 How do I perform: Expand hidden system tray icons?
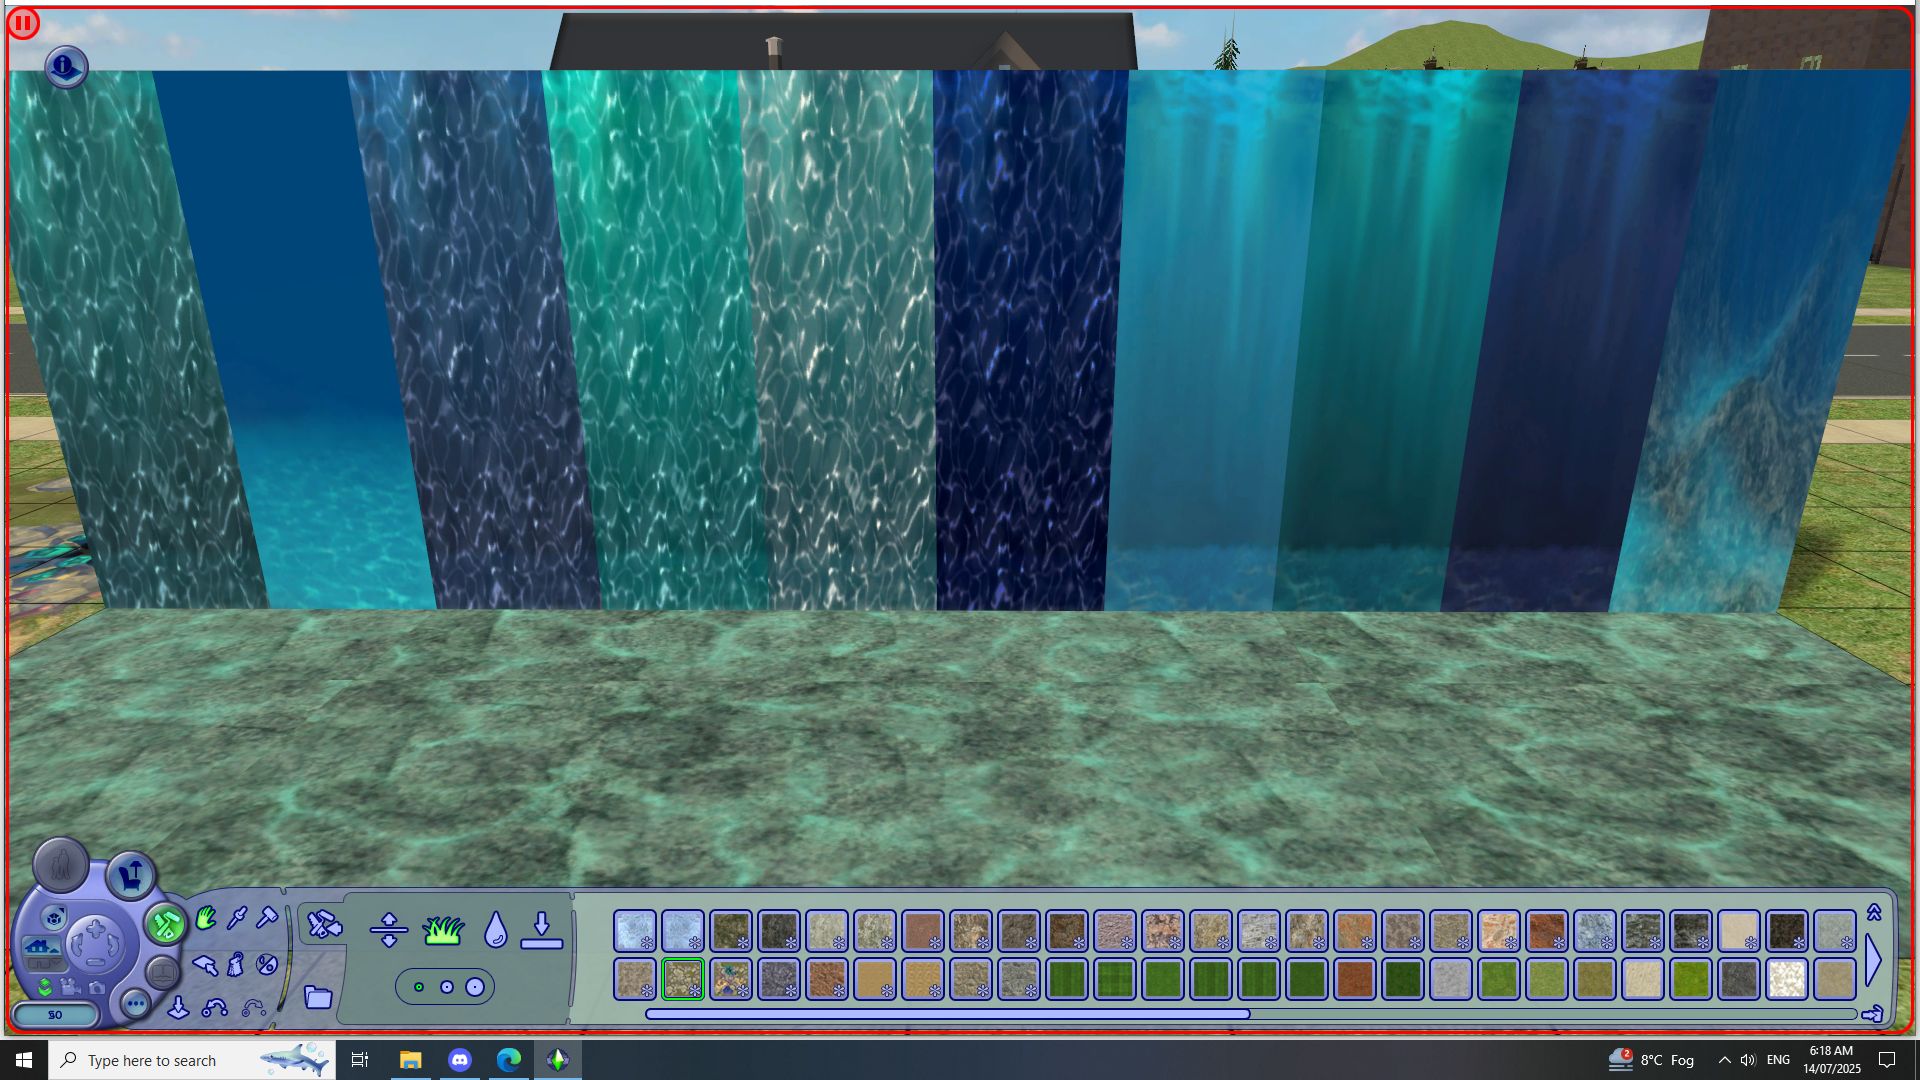tap(1724, 1060)
